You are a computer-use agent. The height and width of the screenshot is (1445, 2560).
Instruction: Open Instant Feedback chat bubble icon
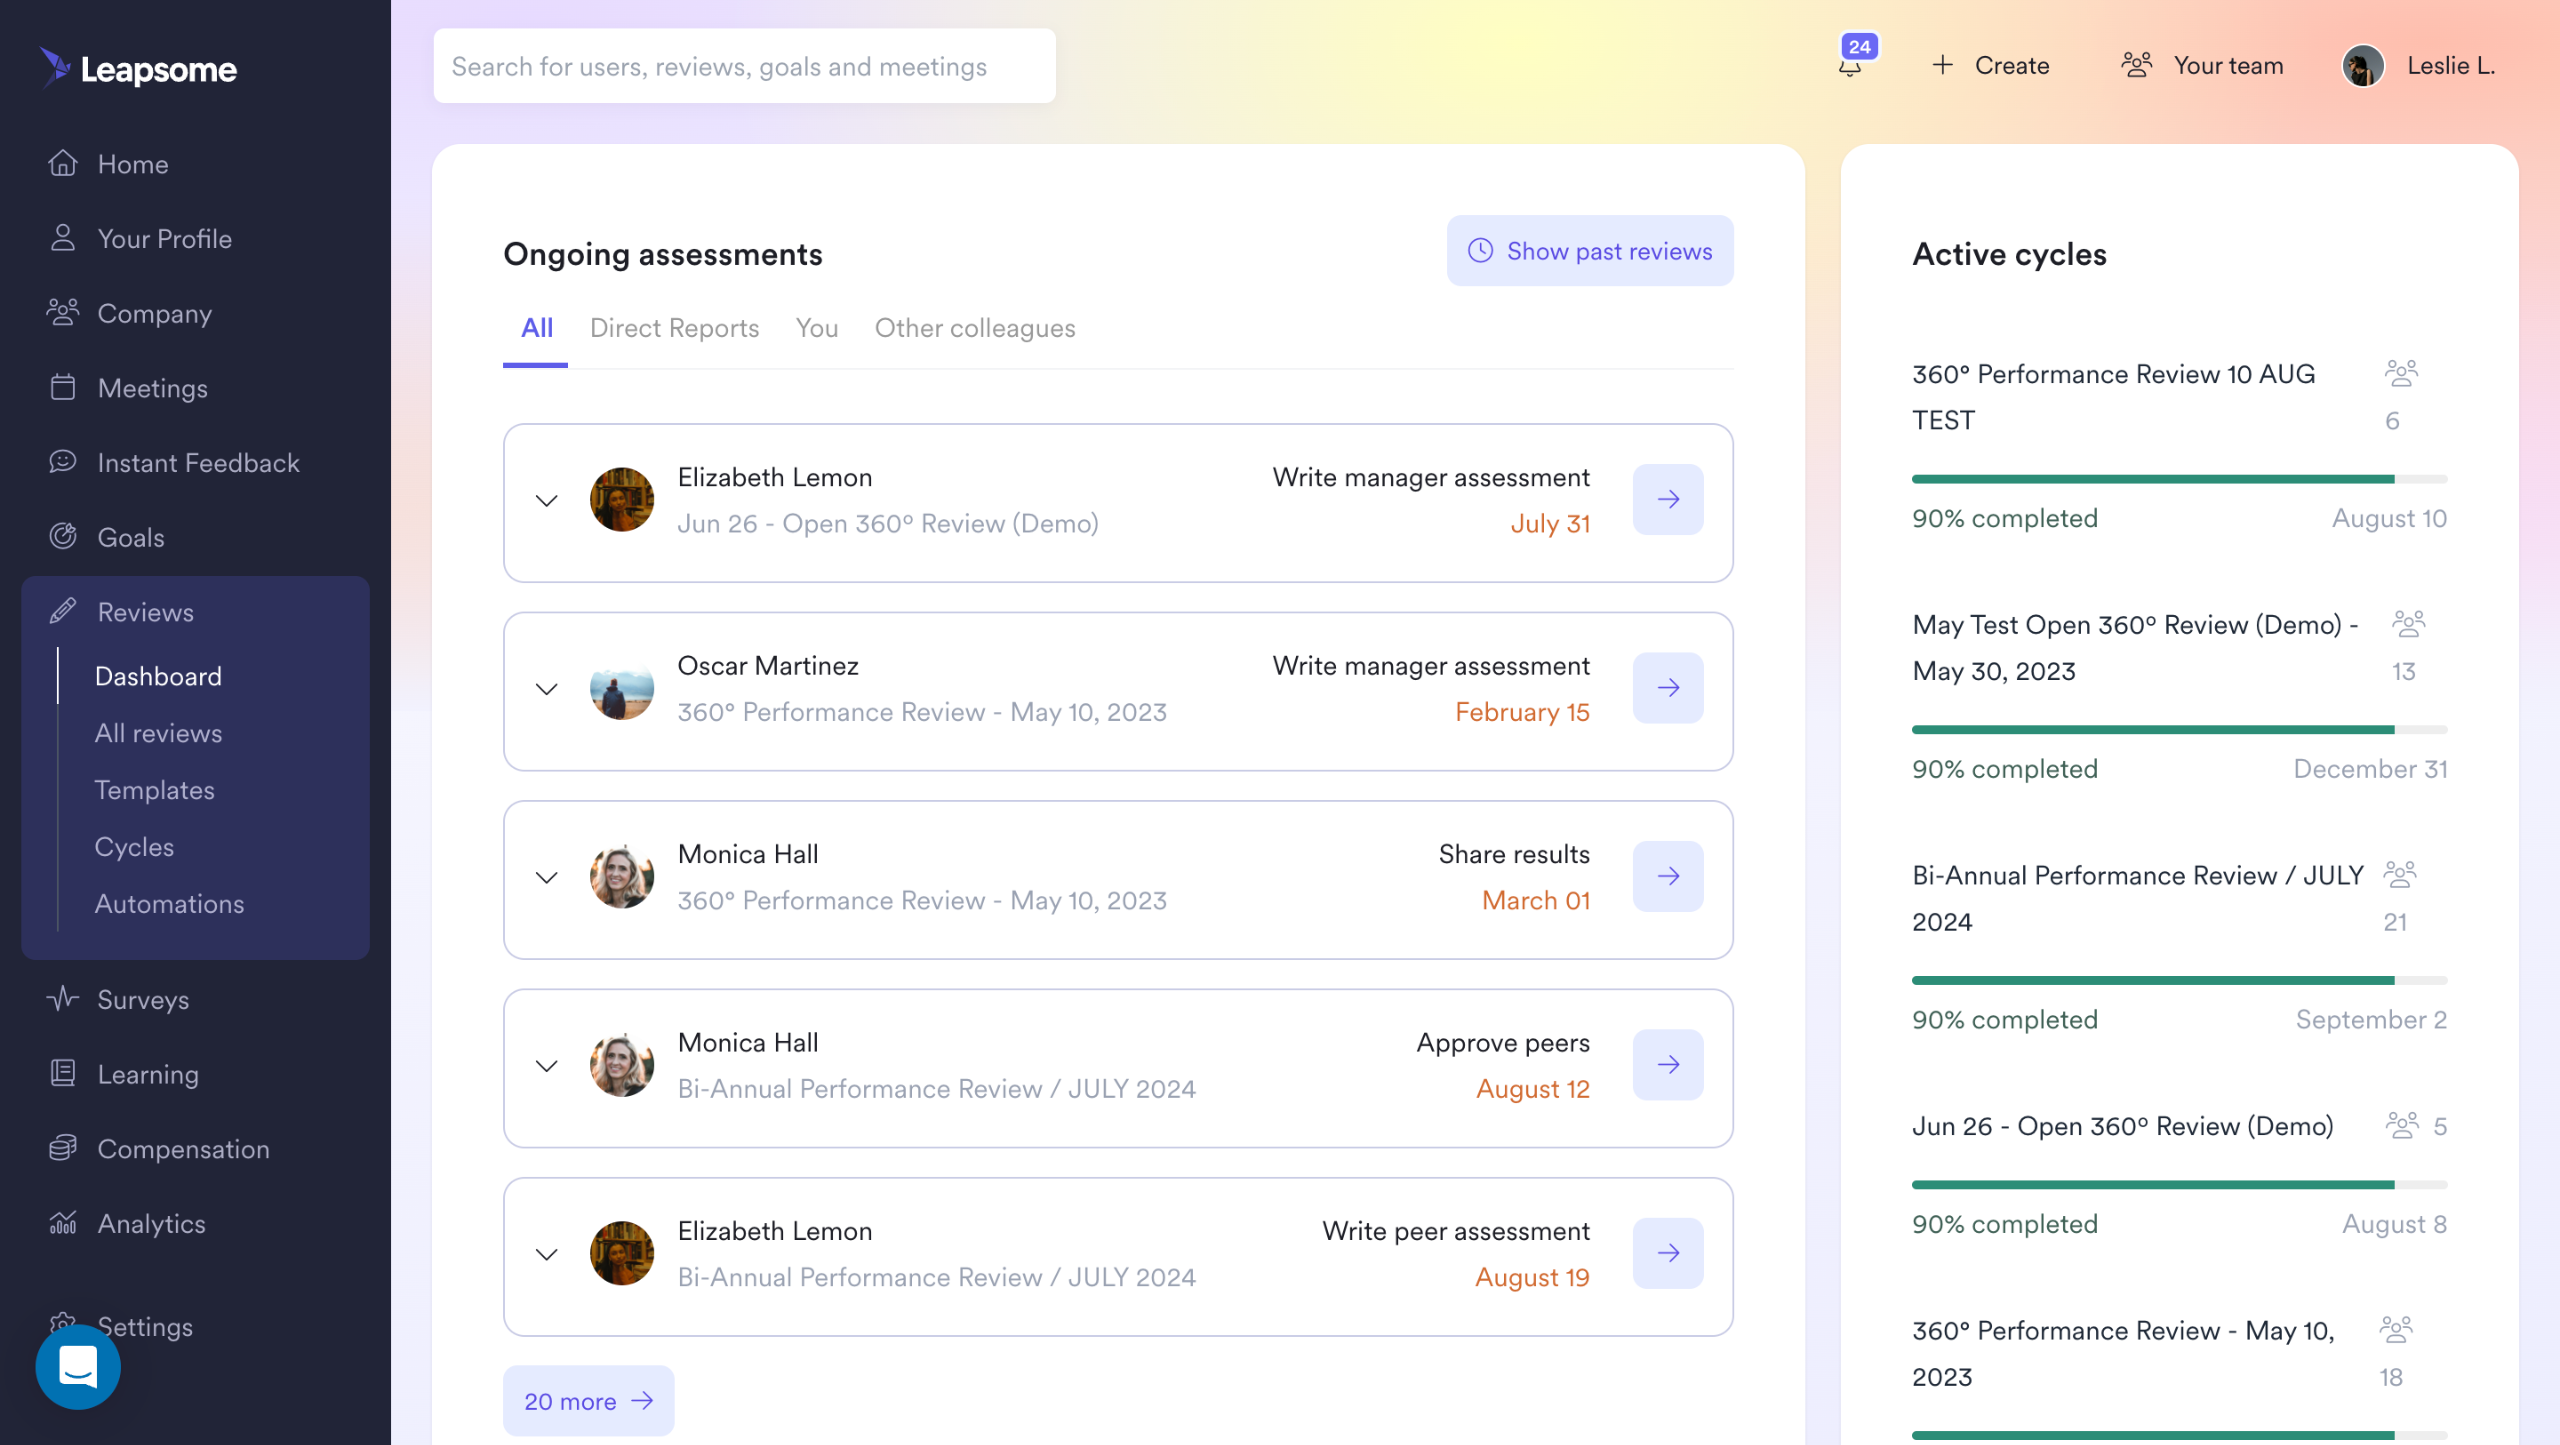(63, 462)
